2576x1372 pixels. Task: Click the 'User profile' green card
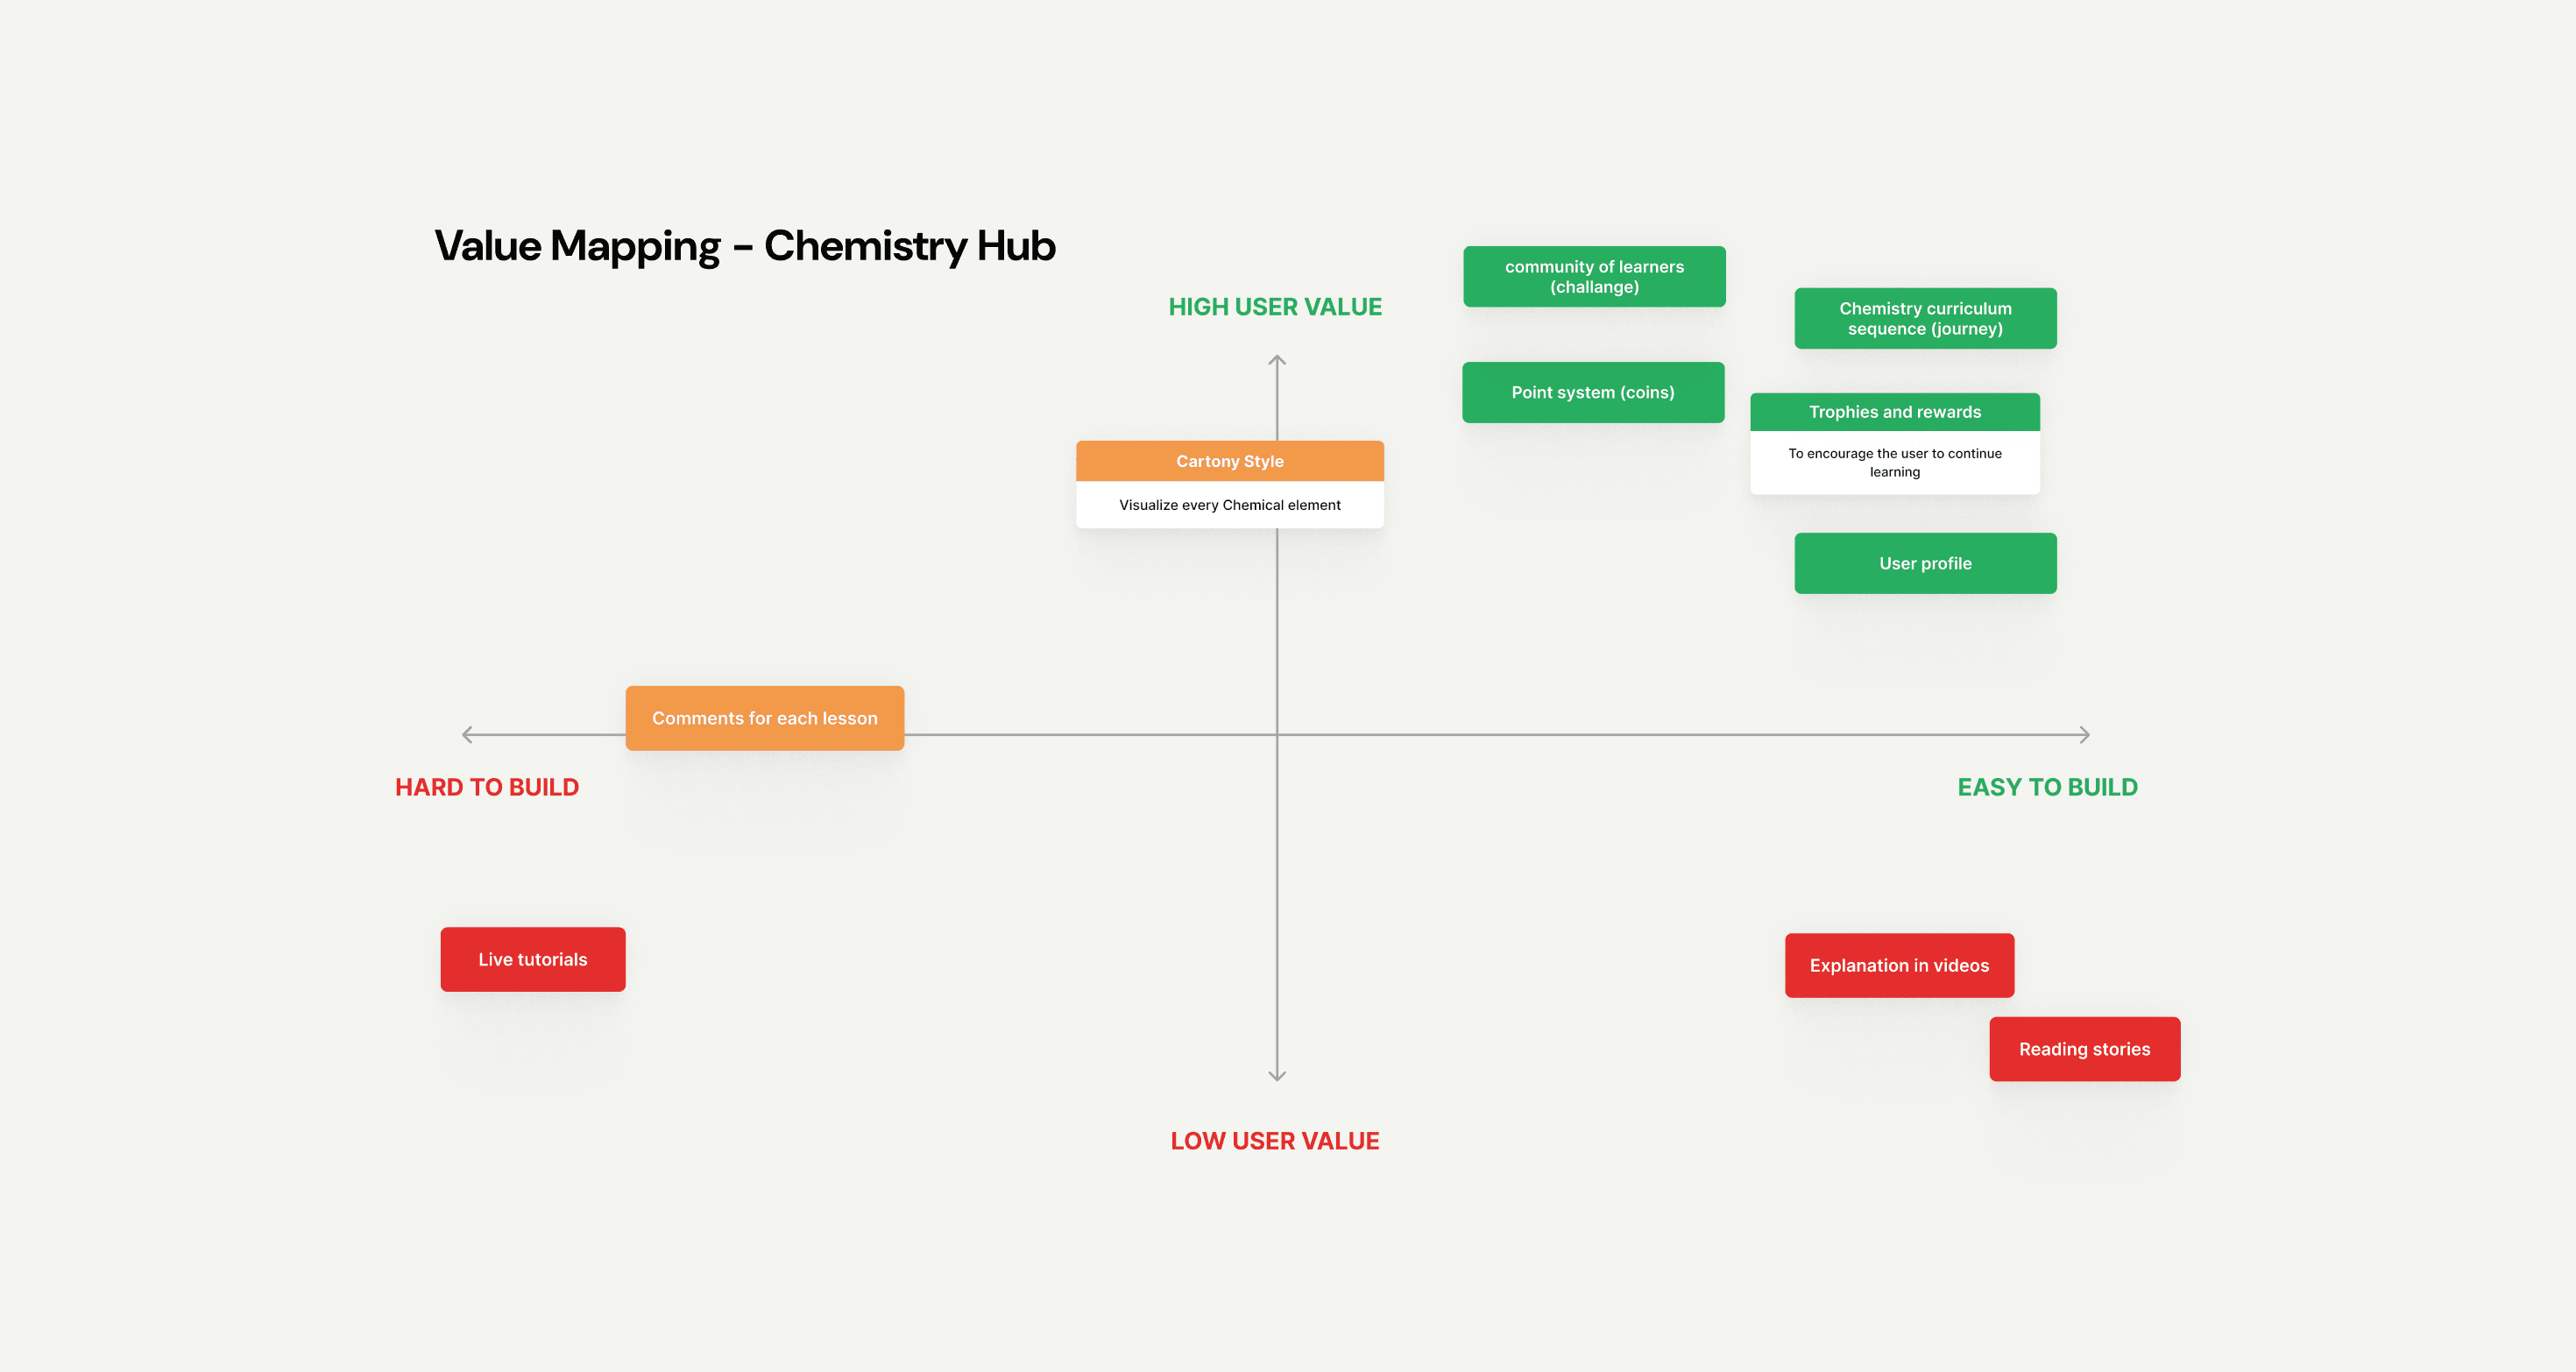[x=1925, y=563]
